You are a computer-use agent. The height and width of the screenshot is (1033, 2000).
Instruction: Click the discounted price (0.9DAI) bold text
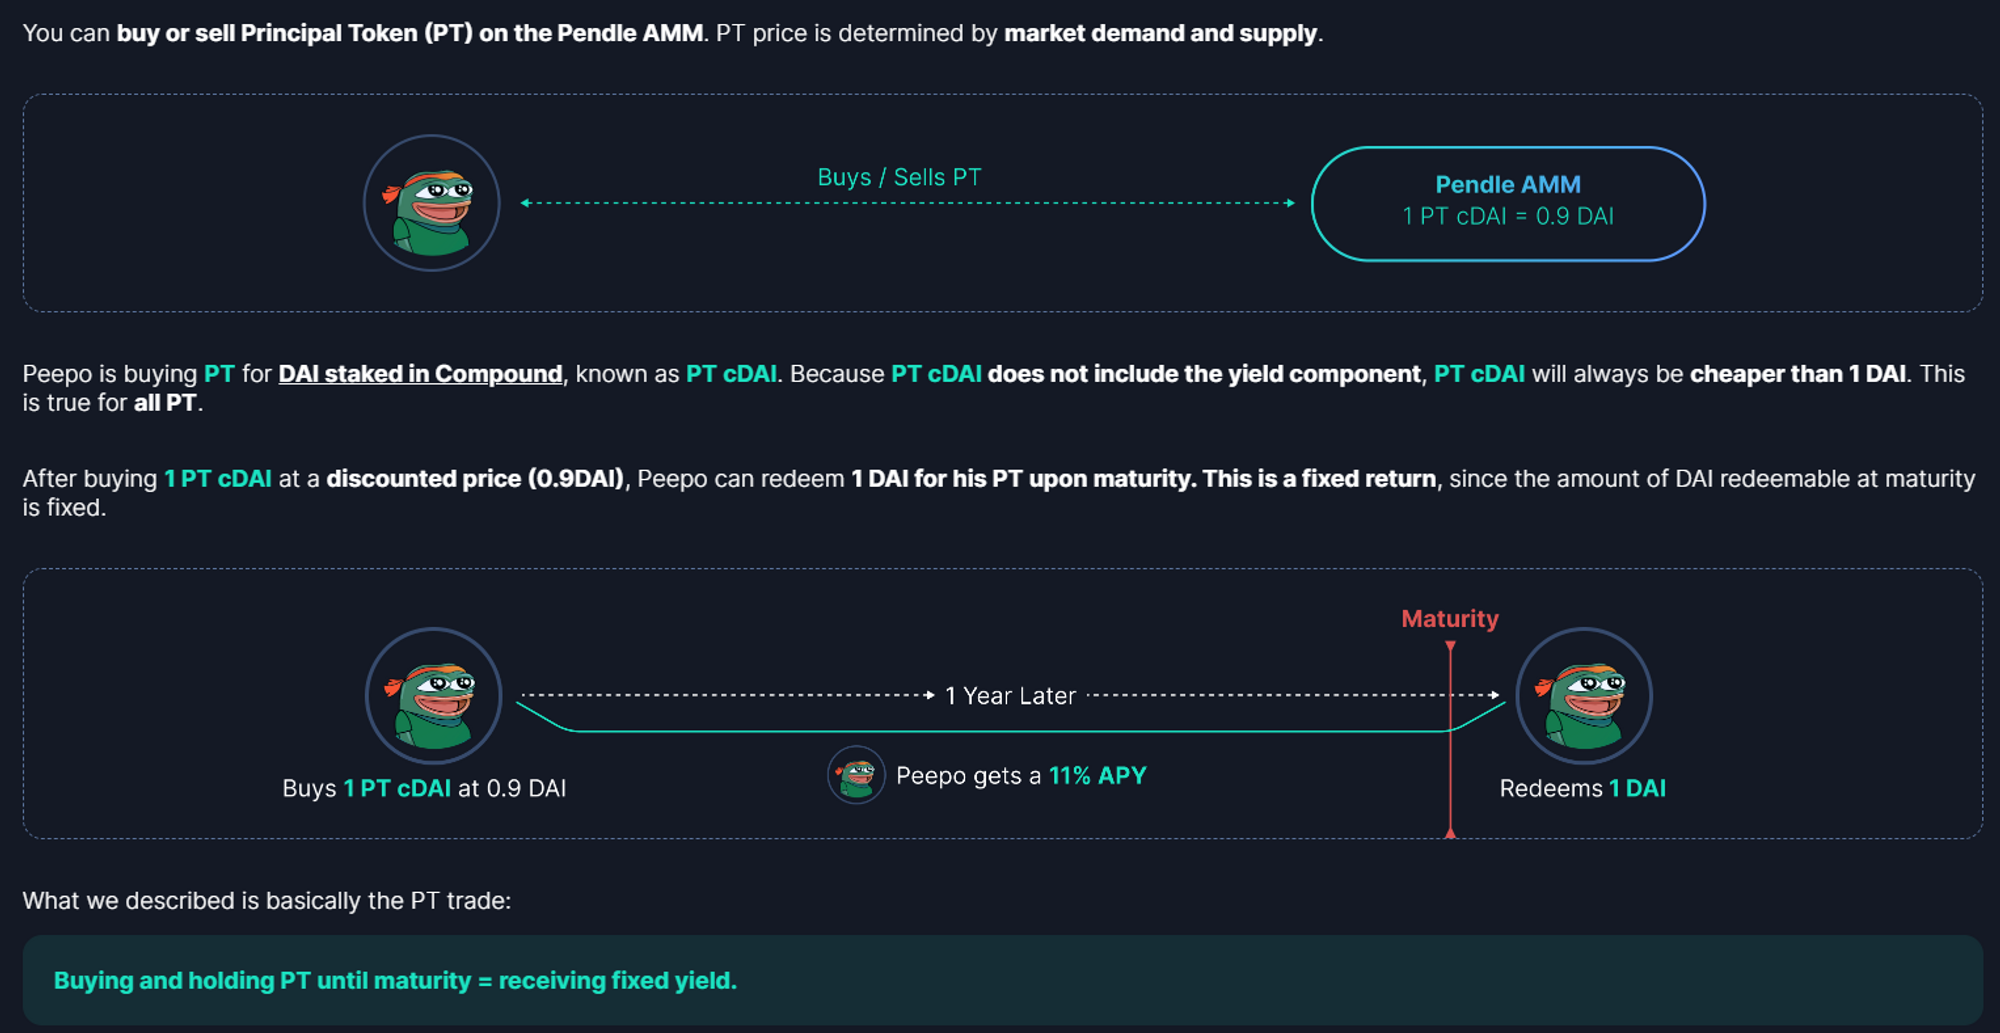point(476,479)
